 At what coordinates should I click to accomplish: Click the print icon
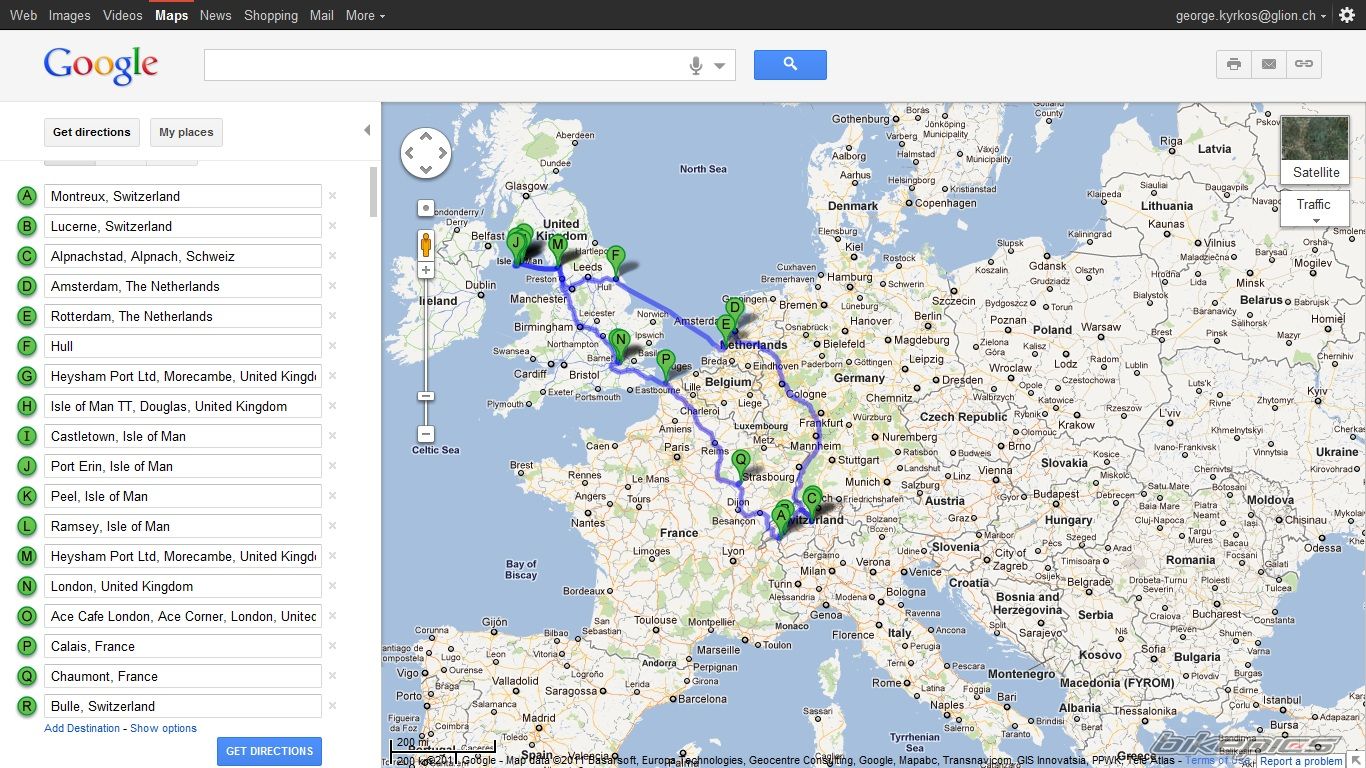click(1234, 64)
